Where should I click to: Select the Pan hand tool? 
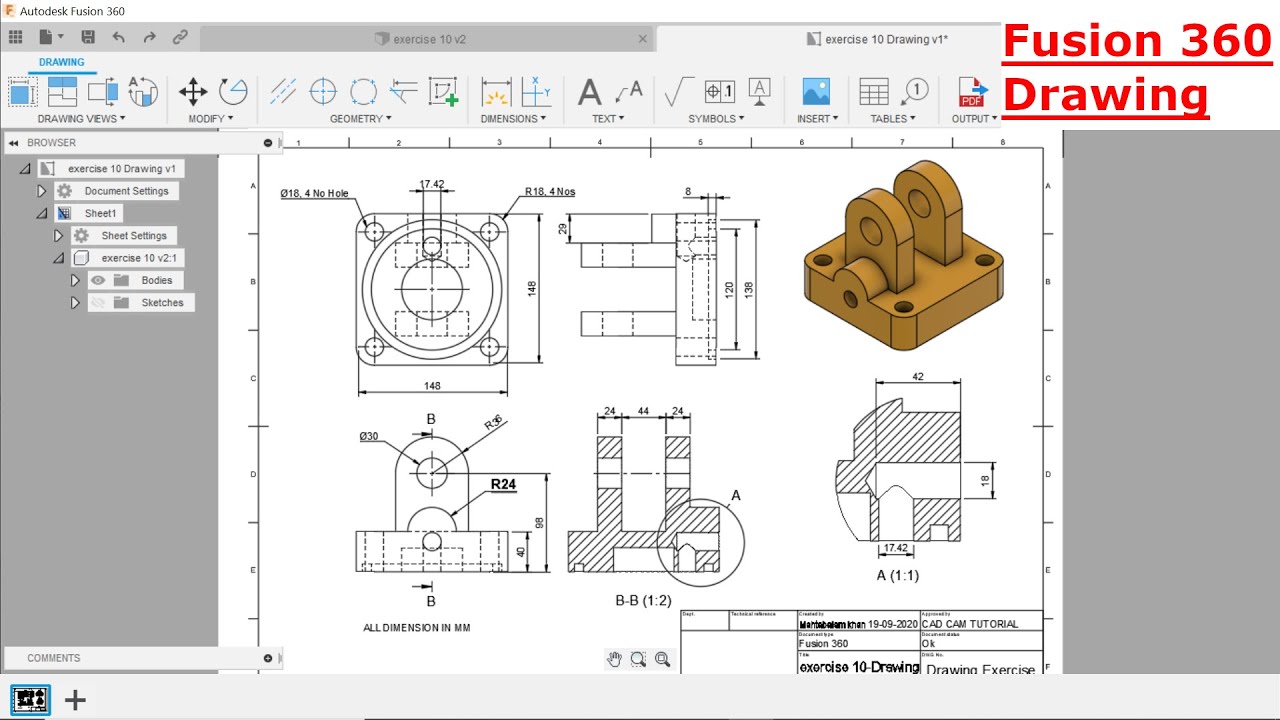[614, 659]
